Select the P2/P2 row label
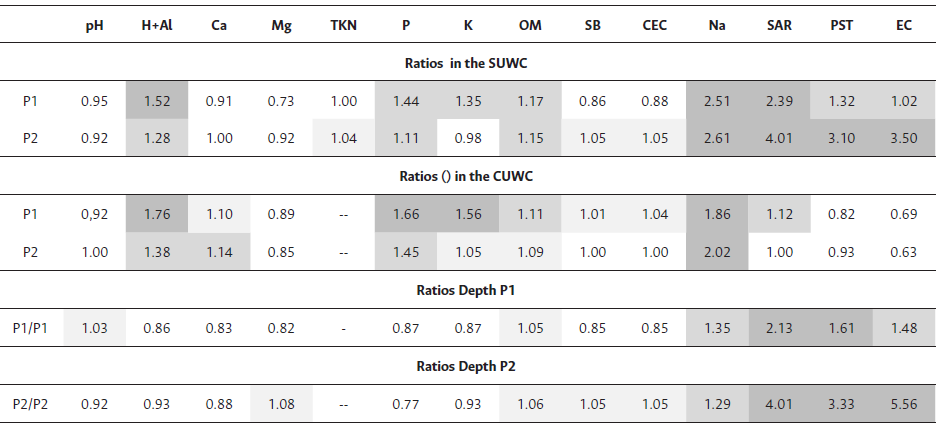The width and height of the screenshot is (938, 429). [32, 404]
